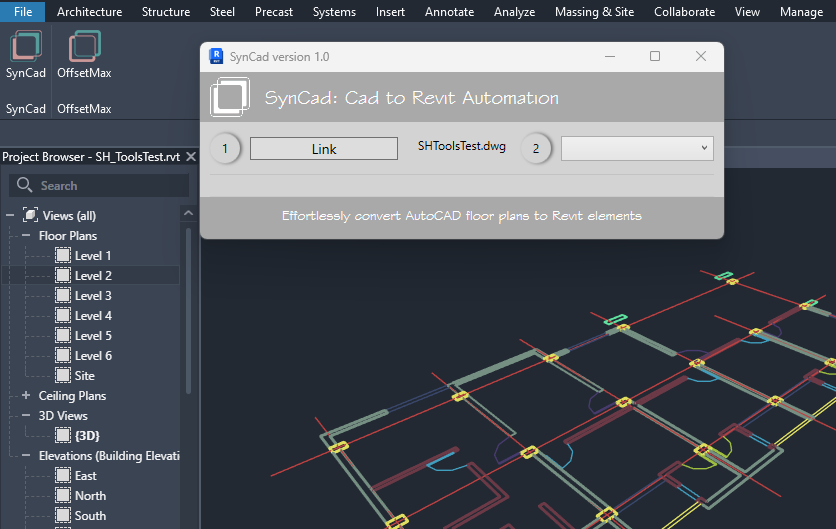Switch to the Massing & Site tab
Image resolution: width=836 pixels, height=529 pixels.
point(594,11)
